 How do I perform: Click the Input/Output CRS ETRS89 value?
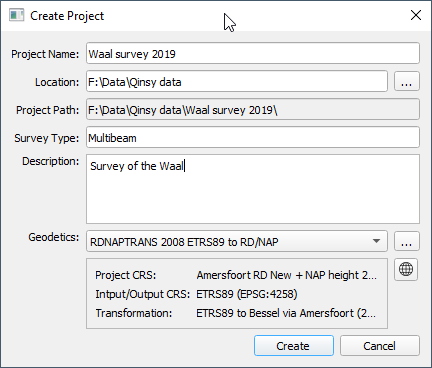(247, 294)
